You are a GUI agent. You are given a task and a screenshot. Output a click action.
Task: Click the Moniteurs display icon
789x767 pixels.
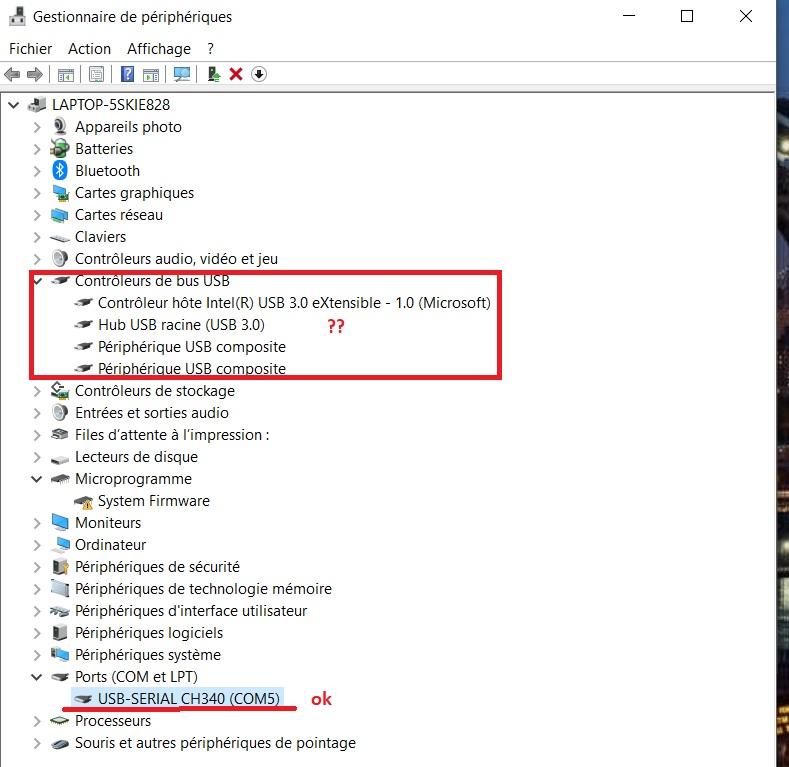(x=60, y=522)
